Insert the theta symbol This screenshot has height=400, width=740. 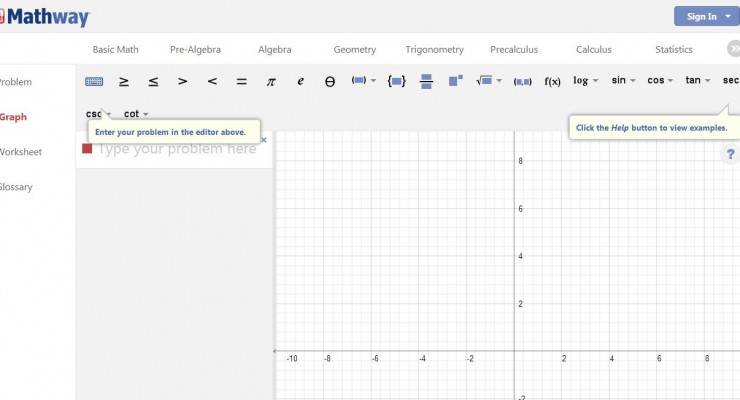click(330, 81)
